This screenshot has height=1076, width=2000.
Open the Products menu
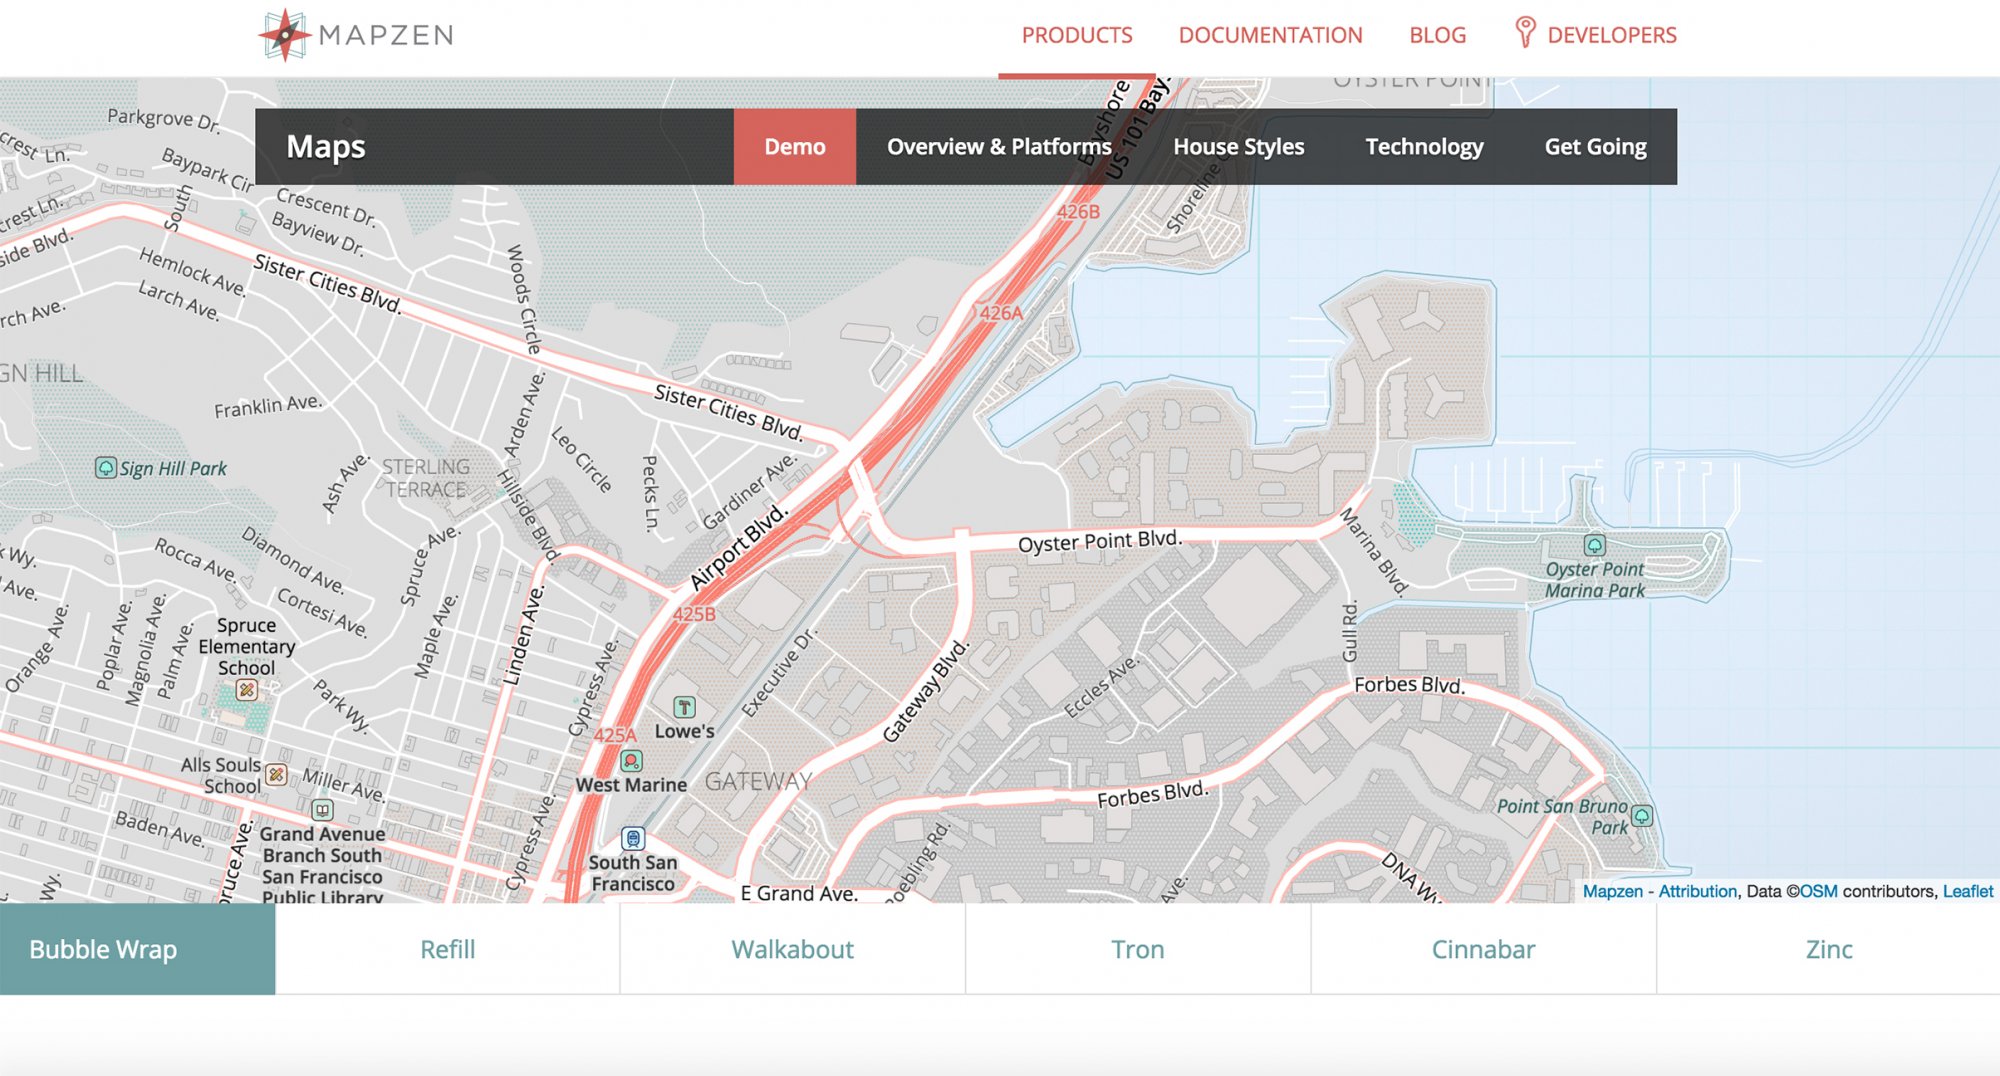pos(1077,35)
